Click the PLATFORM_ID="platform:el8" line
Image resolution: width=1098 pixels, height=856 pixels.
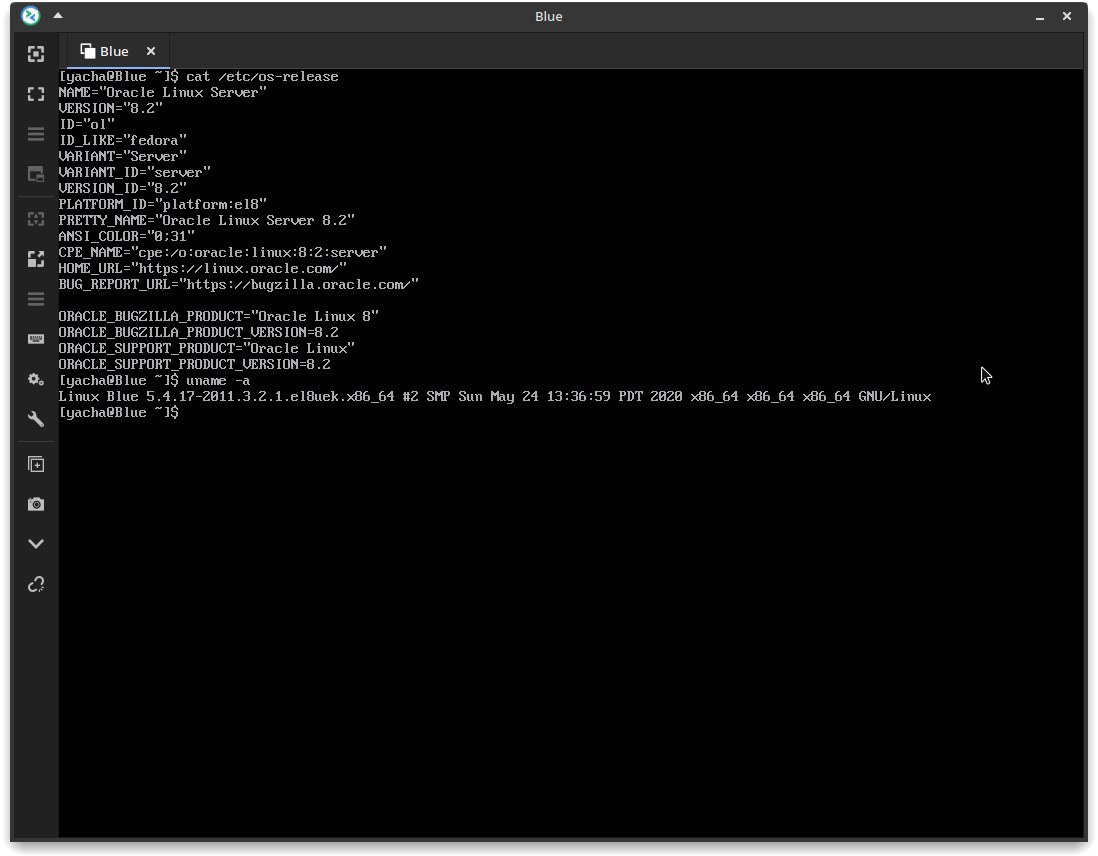click(162, 204)
